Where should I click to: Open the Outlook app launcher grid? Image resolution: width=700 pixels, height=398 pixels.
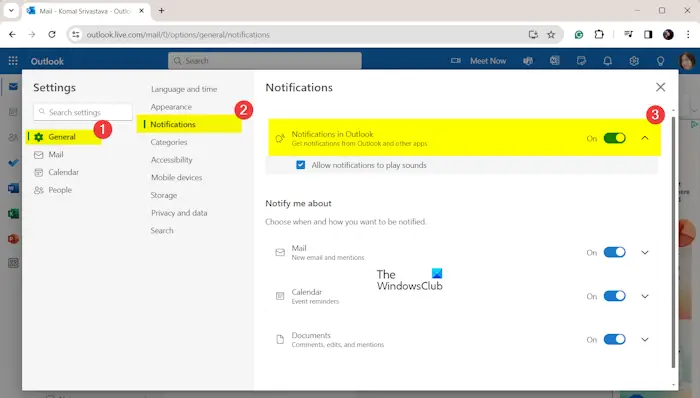tap(13, 61)
